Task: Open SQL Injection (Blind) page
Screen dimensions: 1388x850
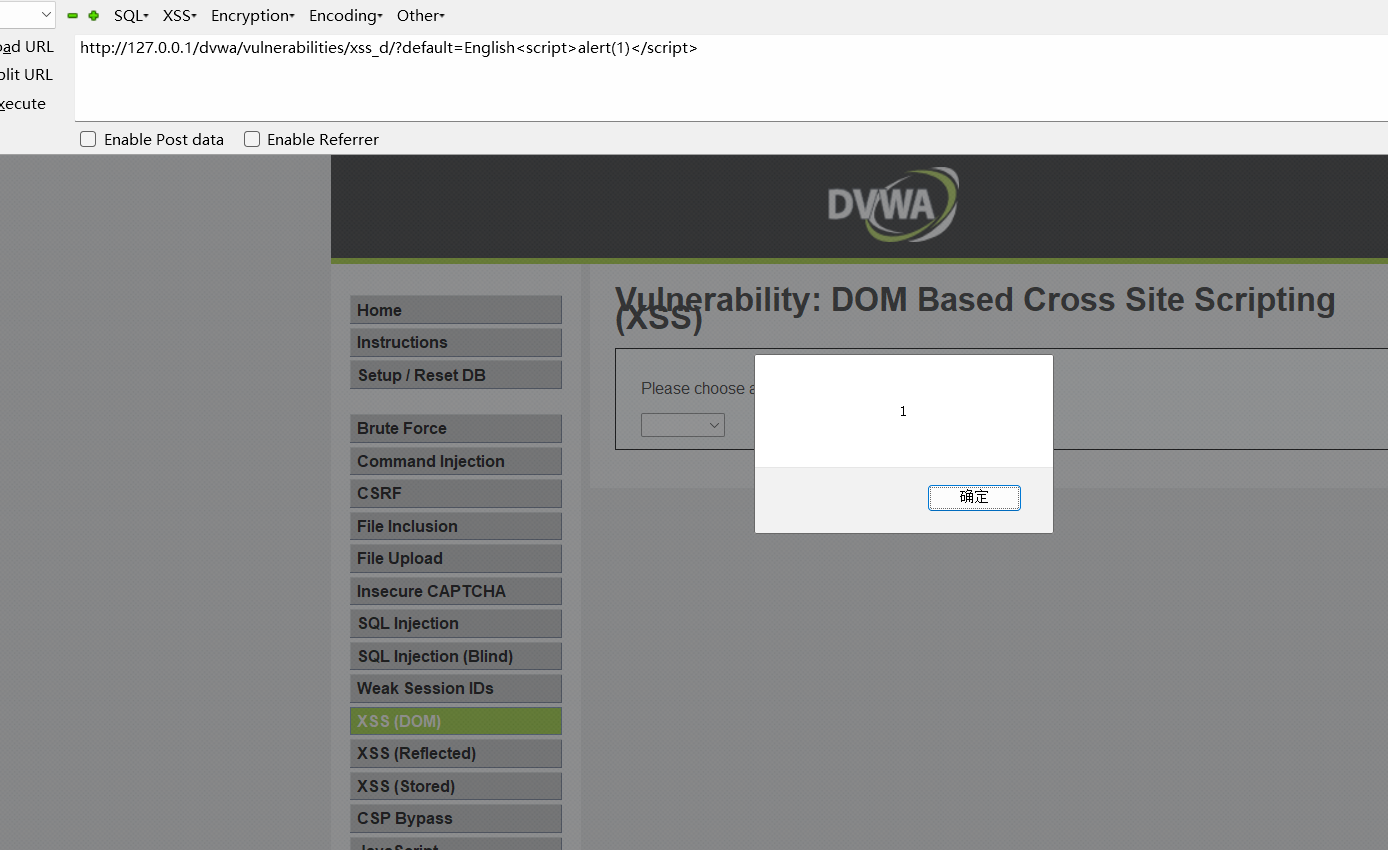Action: coord(456,656)
